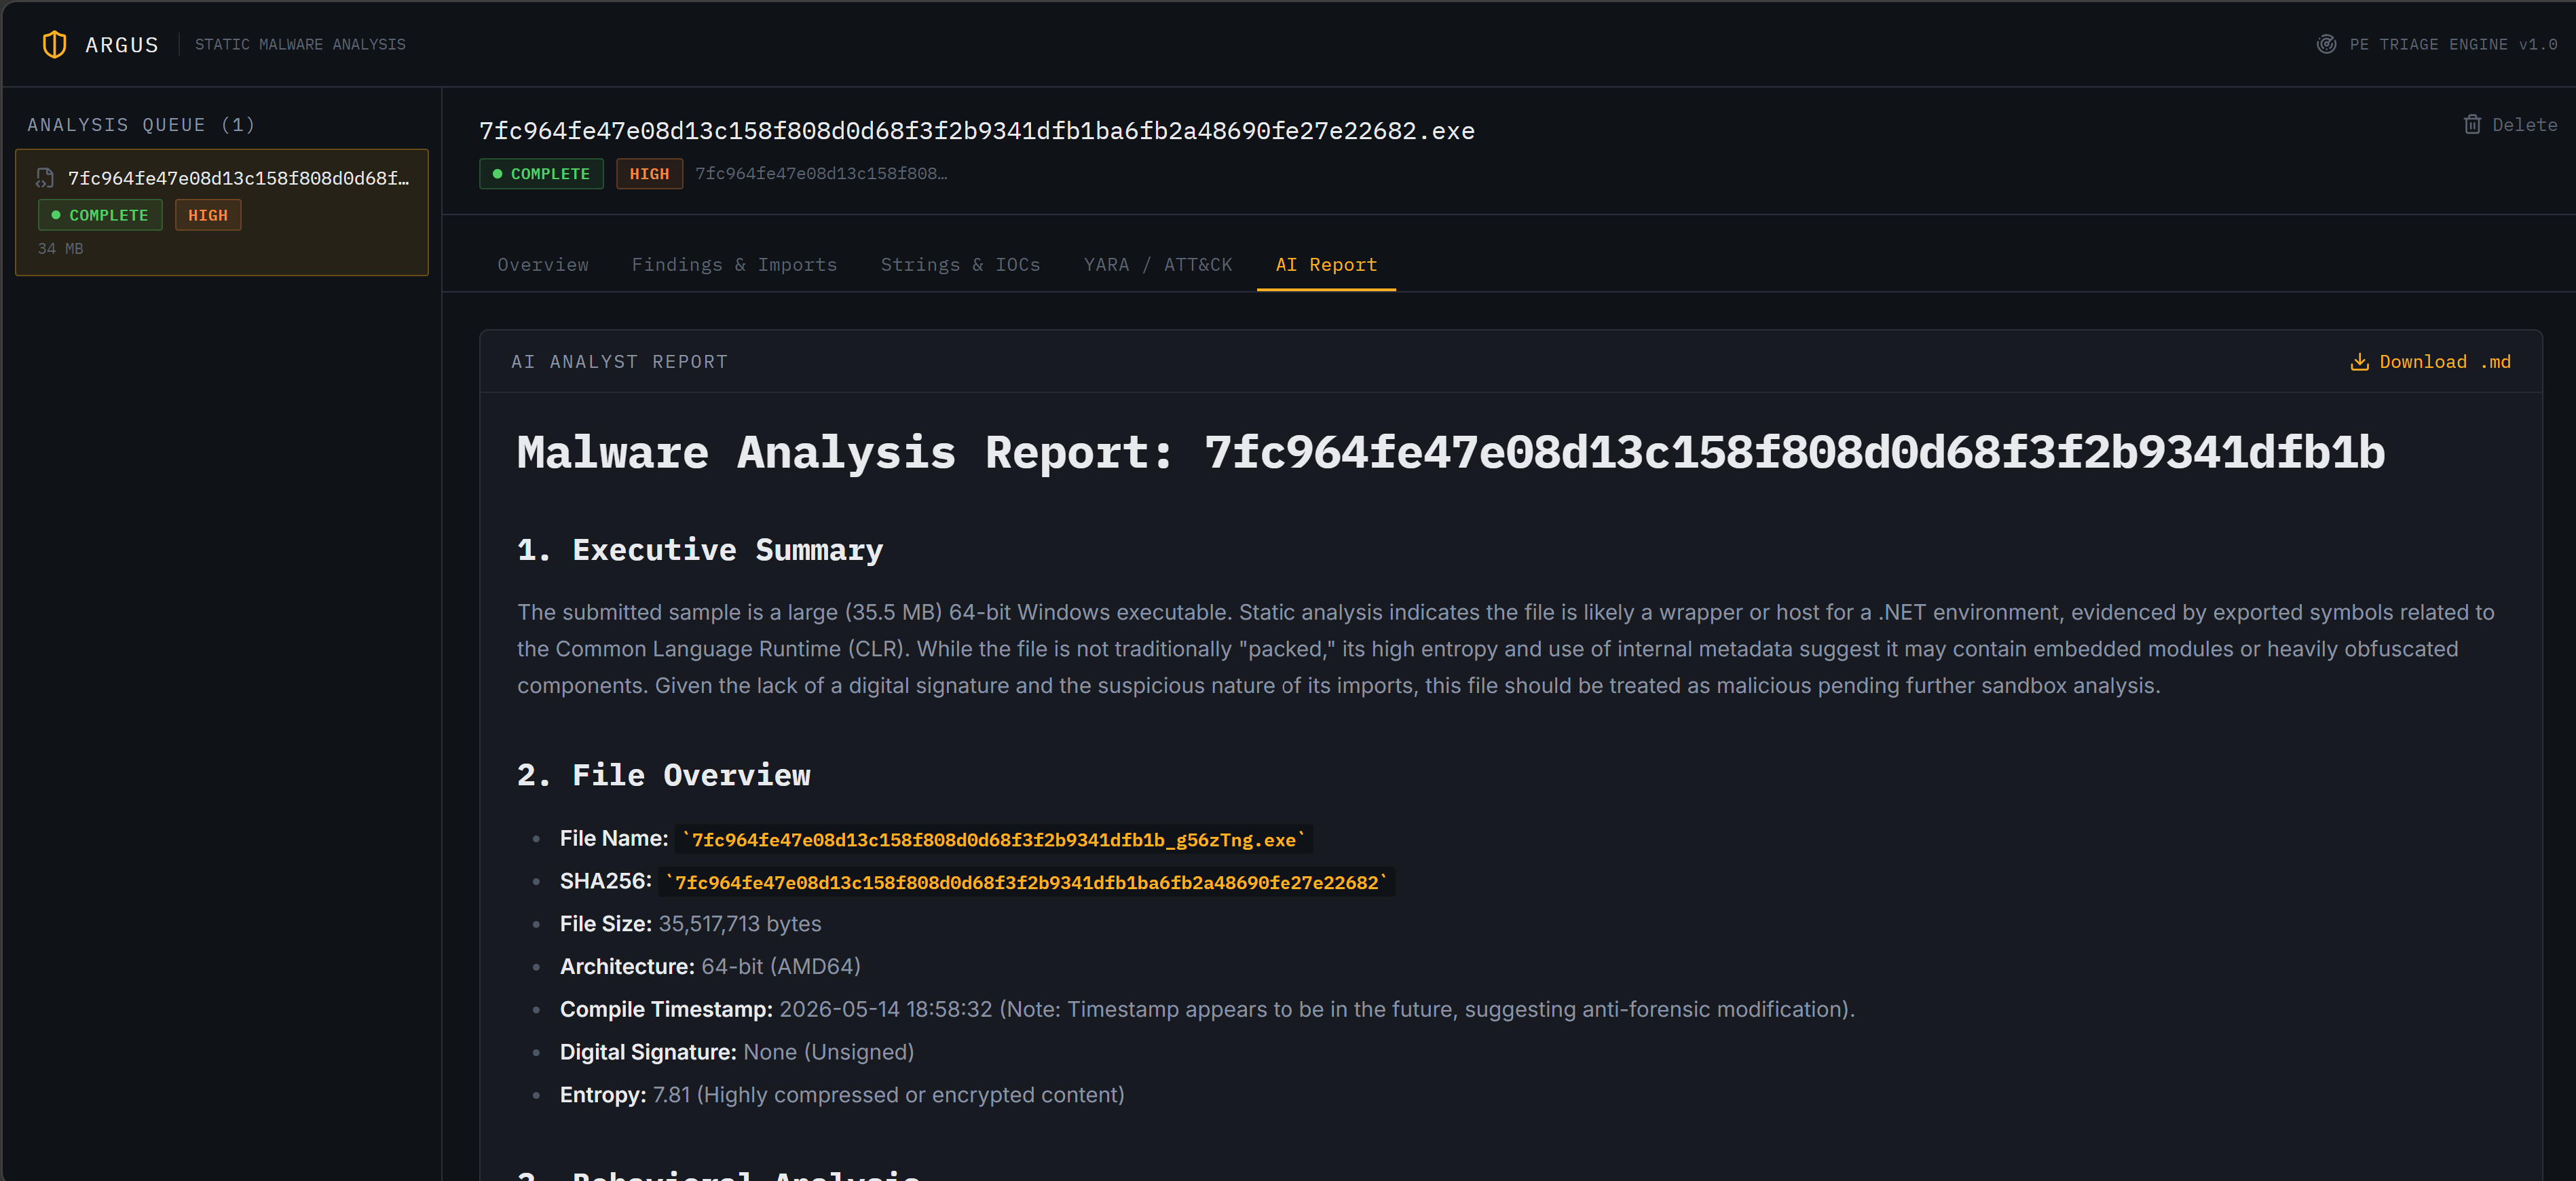2576x1181 pixels.
Task: Click the 2. File Overview heading
Action: point(664,775)
